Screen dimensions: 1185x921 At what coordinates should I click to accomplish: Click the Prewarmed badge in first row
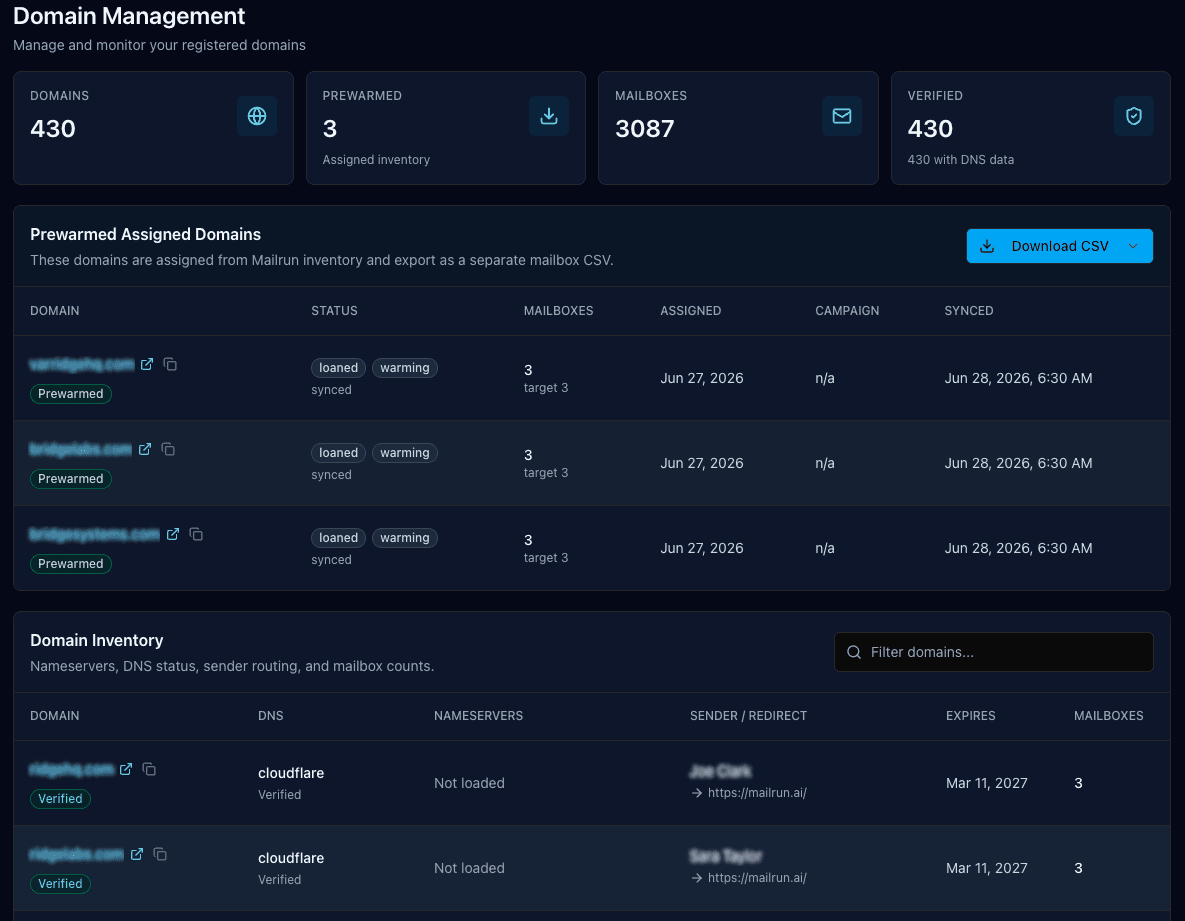[x=71, y=394]
